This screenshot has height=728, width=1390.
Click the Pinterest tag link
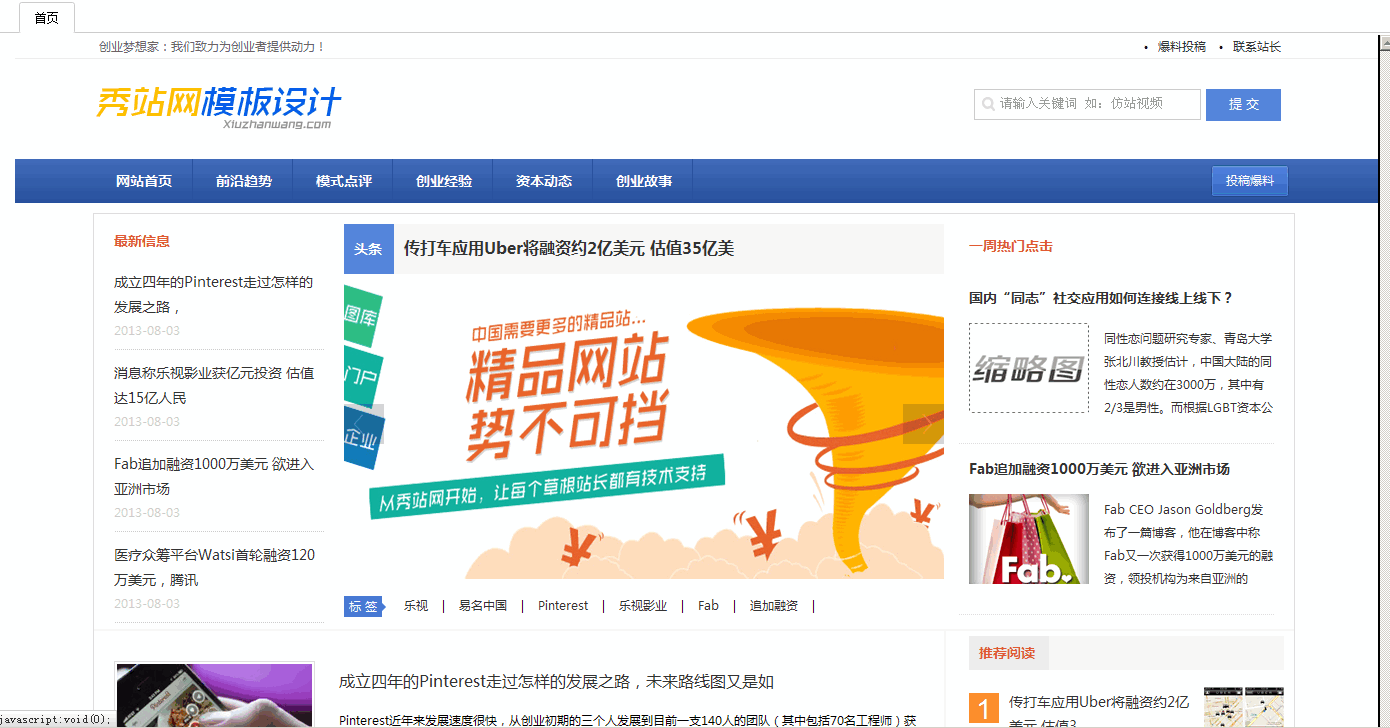[x=562, y=605]
